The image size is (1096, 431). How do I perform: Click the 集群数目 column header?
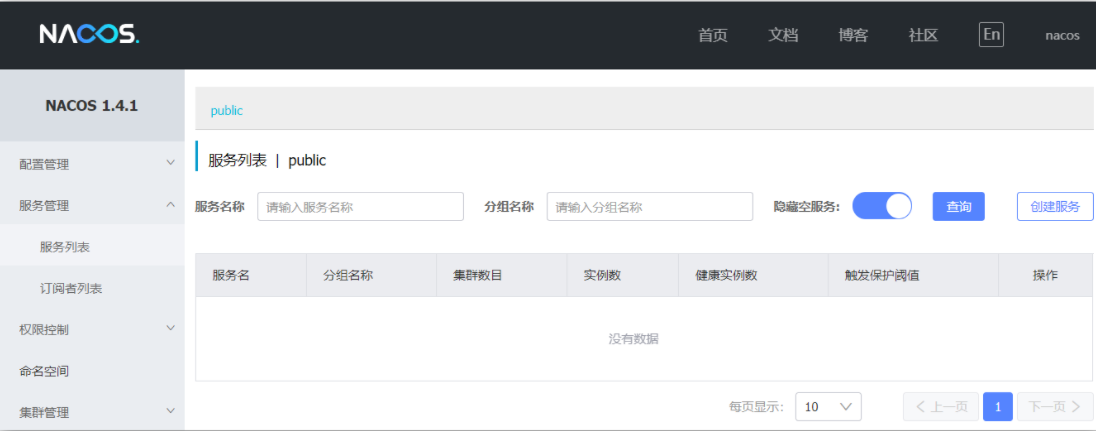(x=501, y=275)
